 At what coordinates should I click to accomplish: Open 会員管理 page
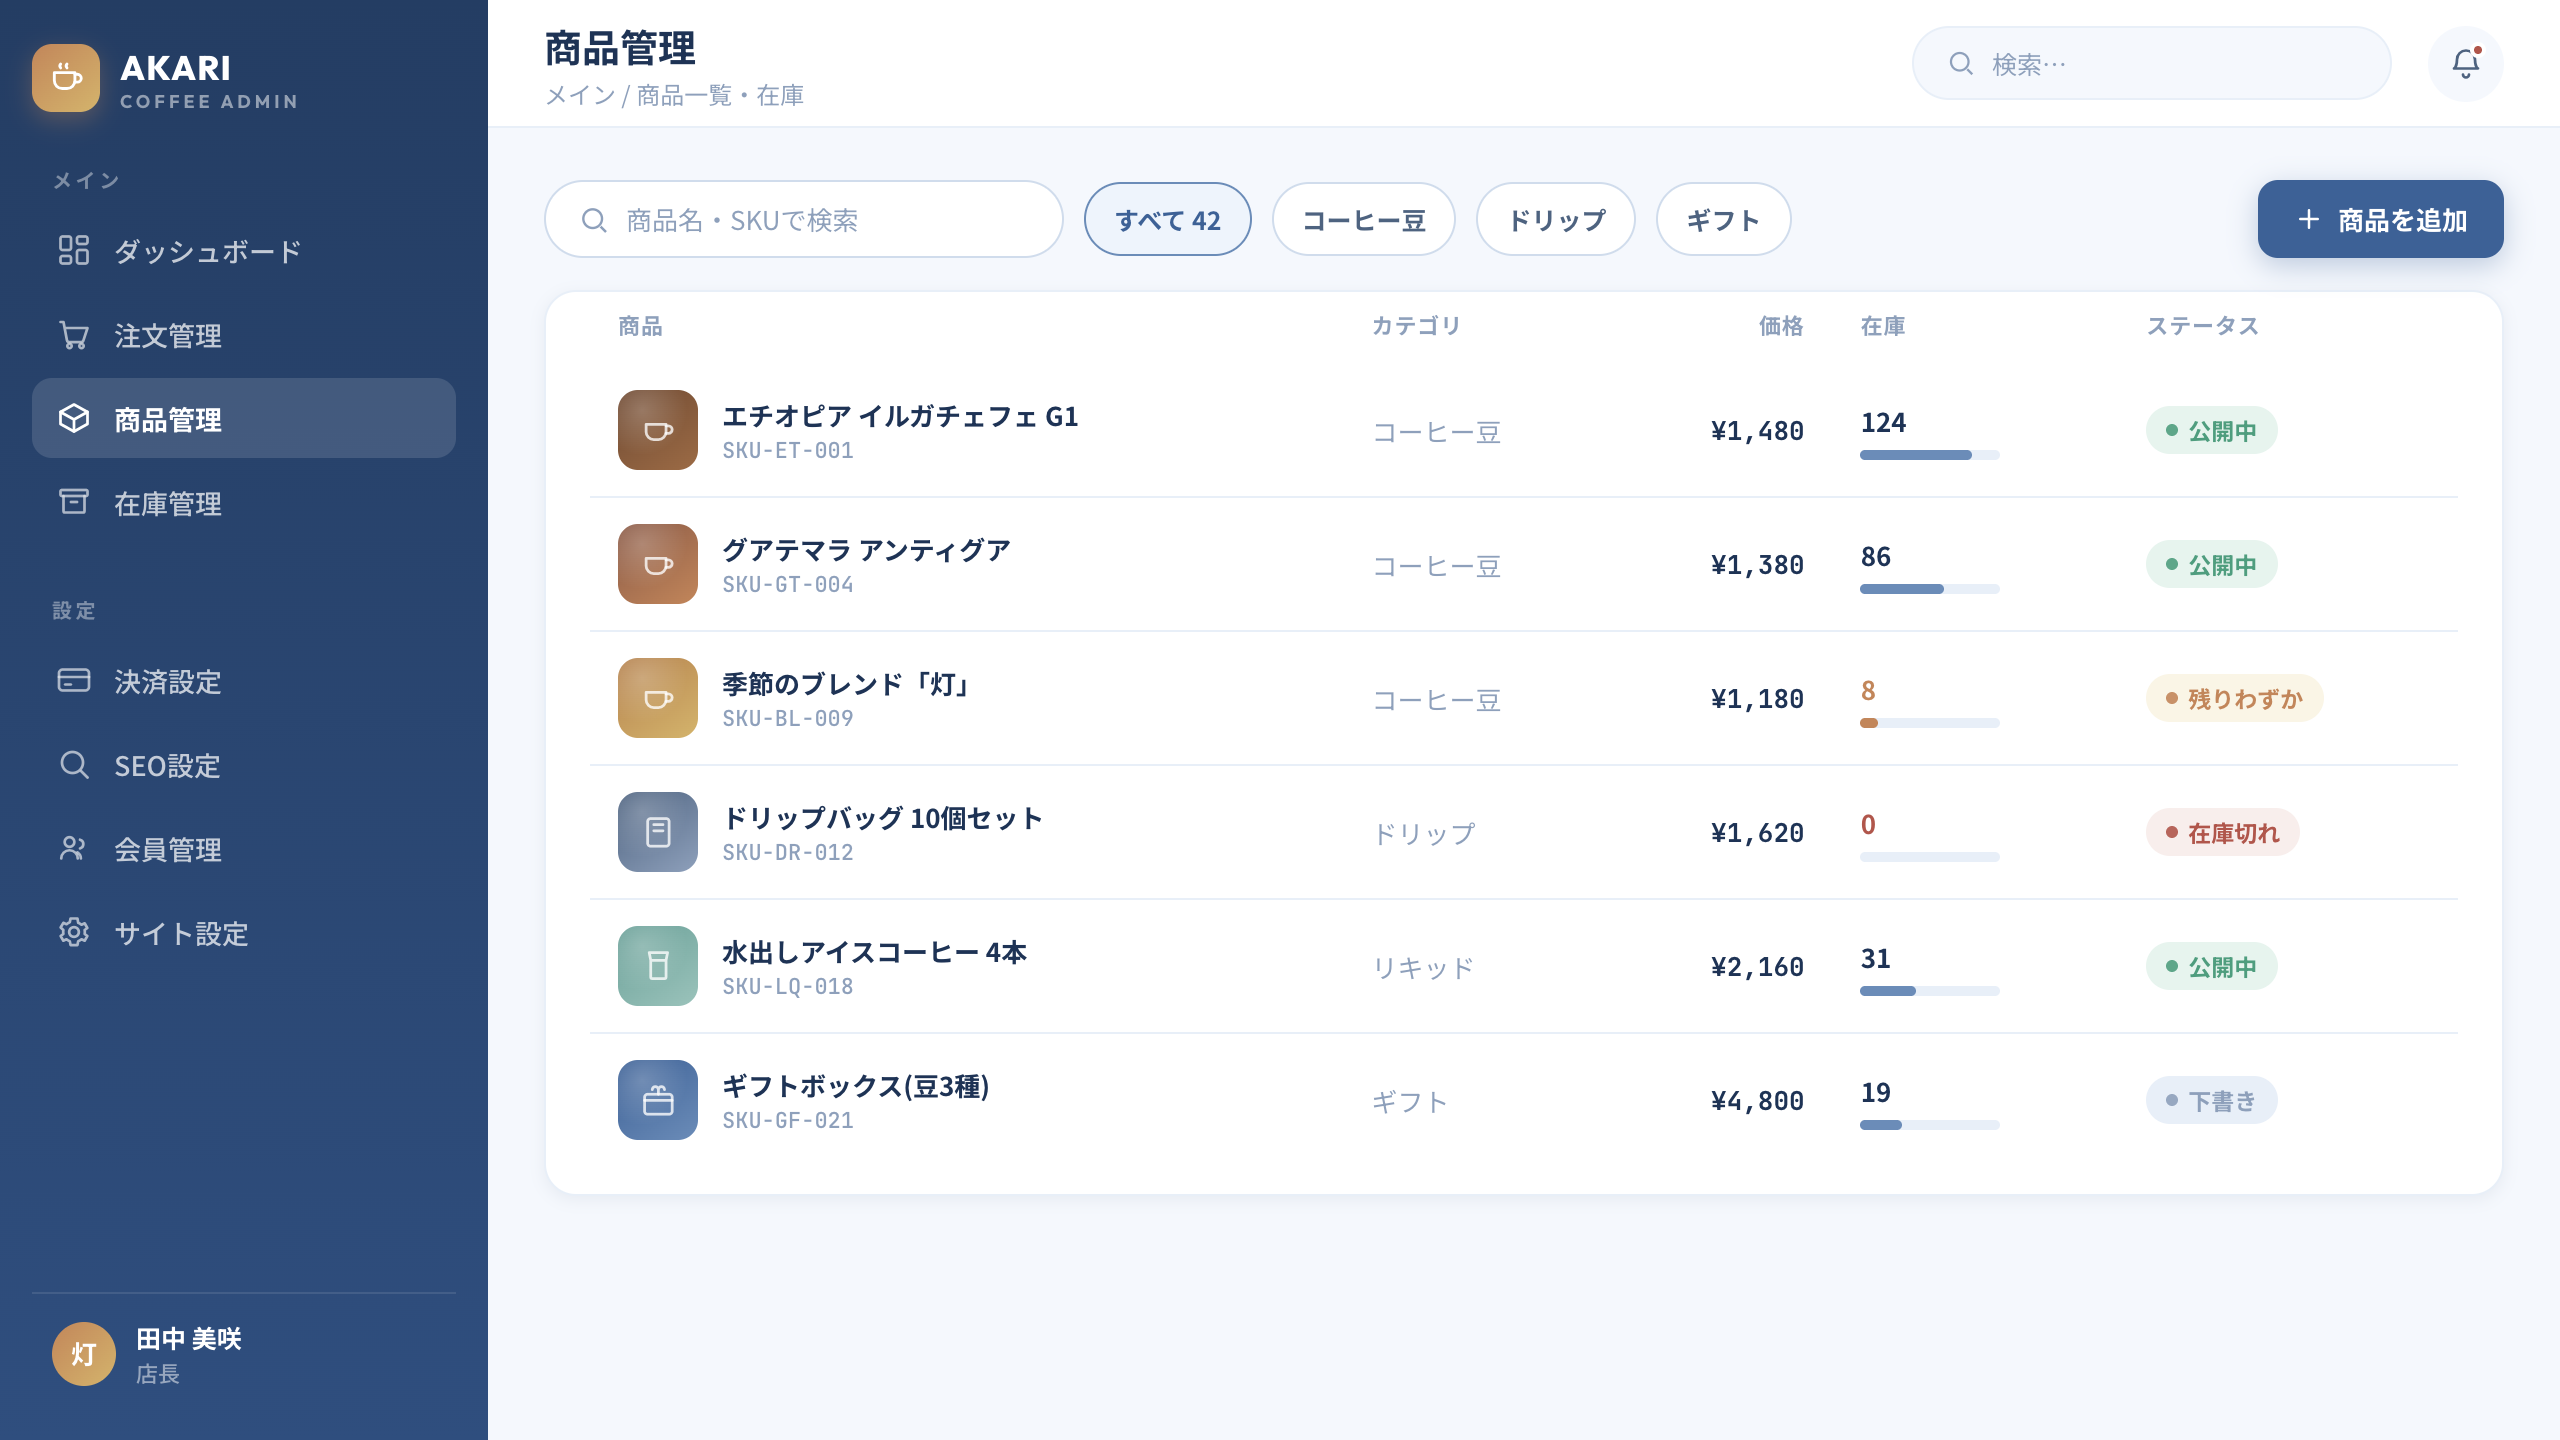coord(244,848)
